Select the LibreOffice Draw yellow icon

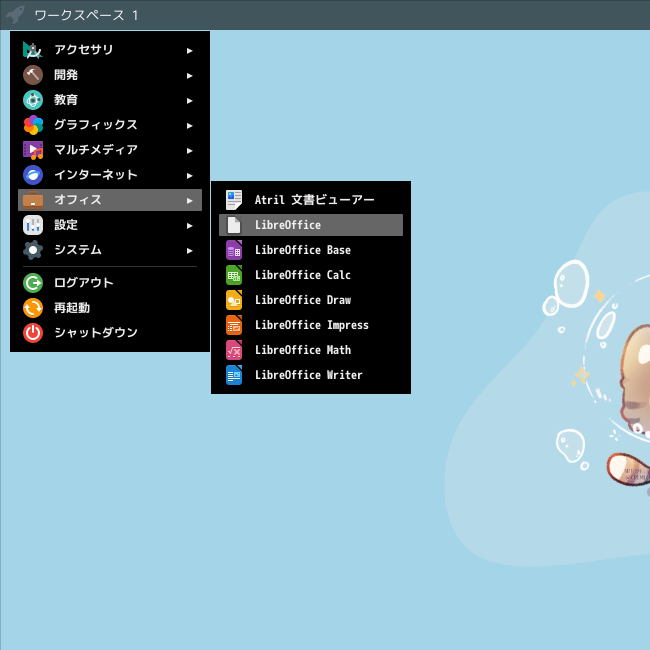pyautogui.click(x=234, y=300)
